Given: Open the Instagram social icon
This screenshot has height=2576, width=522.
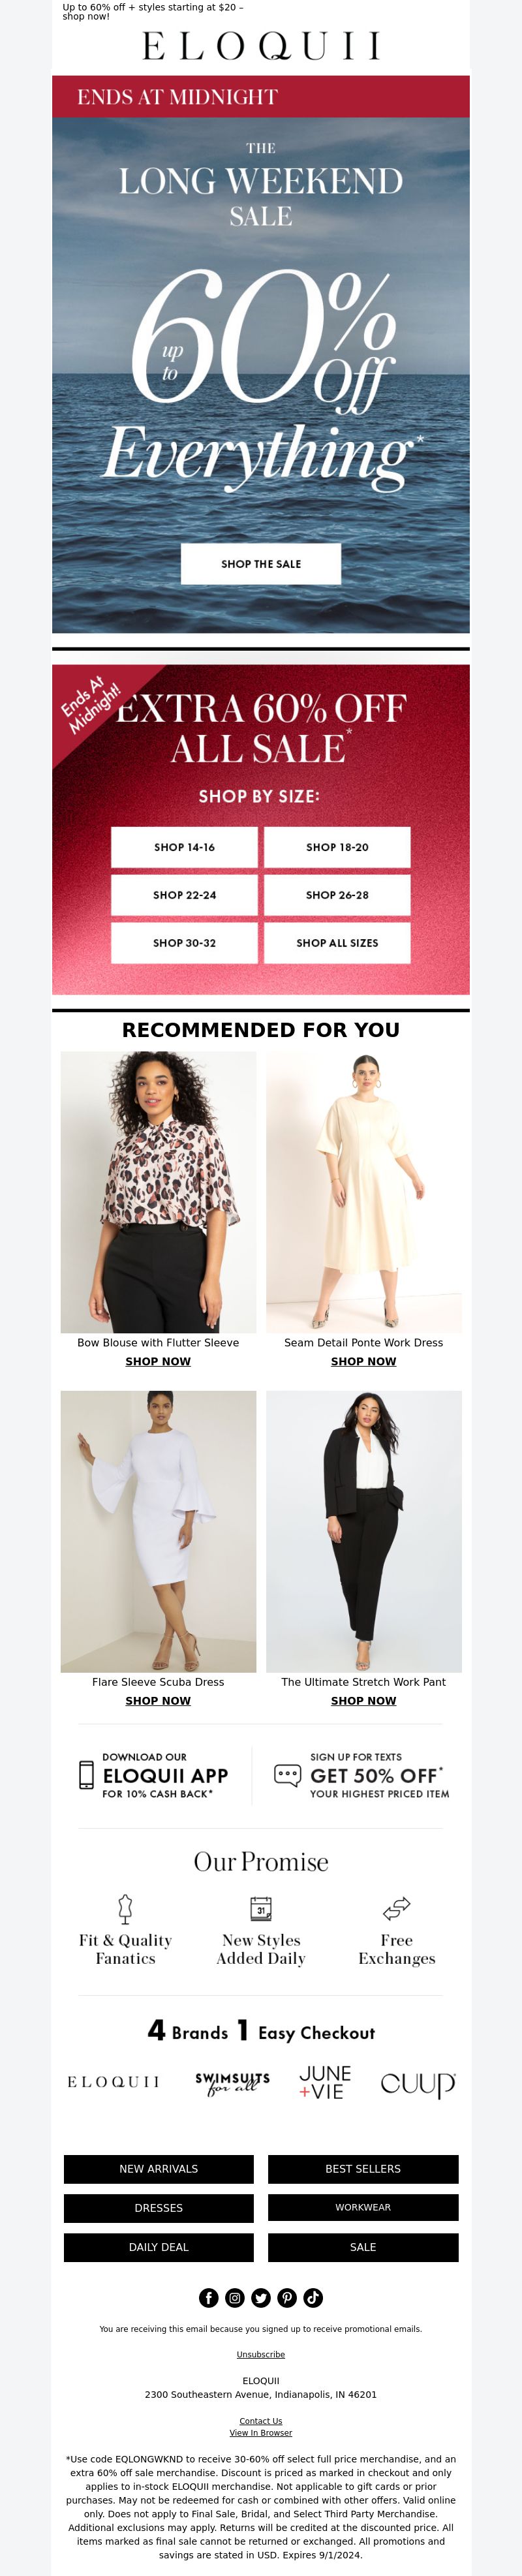Looking at the screenshot, I should click(235, 2297).
